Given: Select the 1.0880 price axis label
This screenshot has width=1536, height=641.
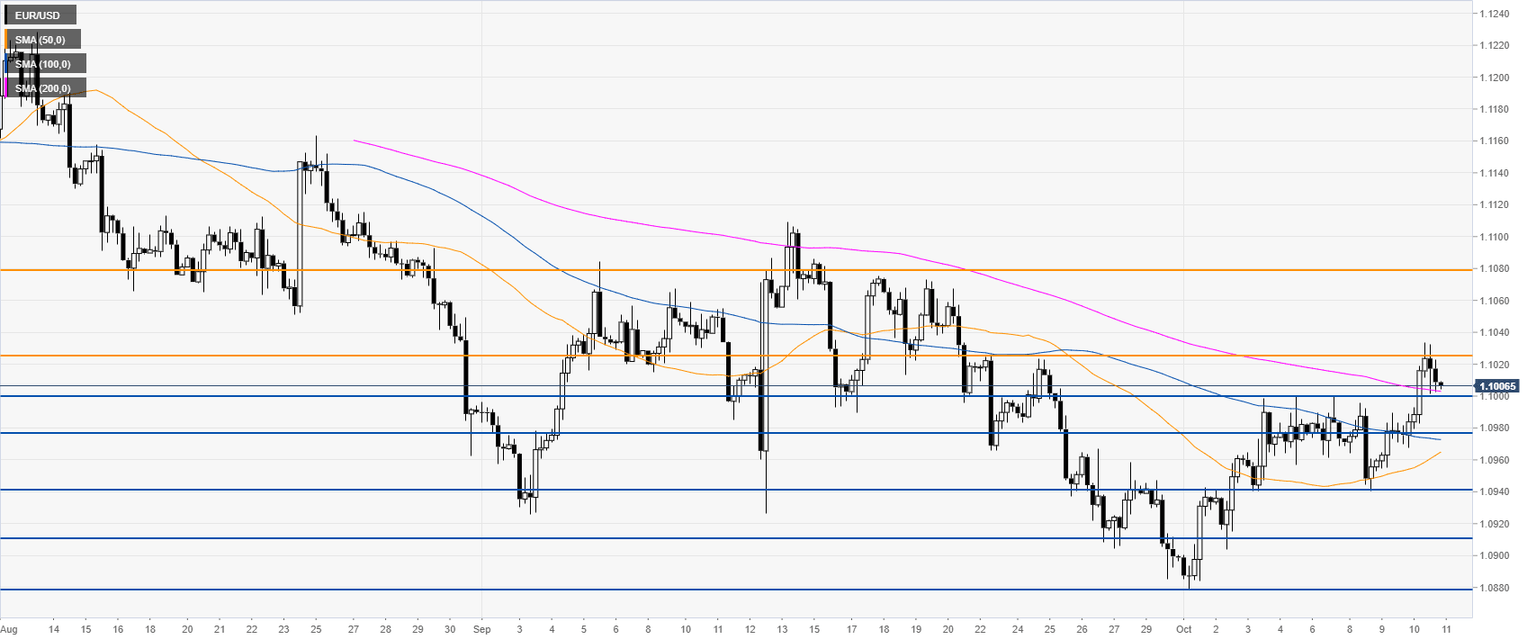Looking at the screenshot, I should [x=1497, y=588].
